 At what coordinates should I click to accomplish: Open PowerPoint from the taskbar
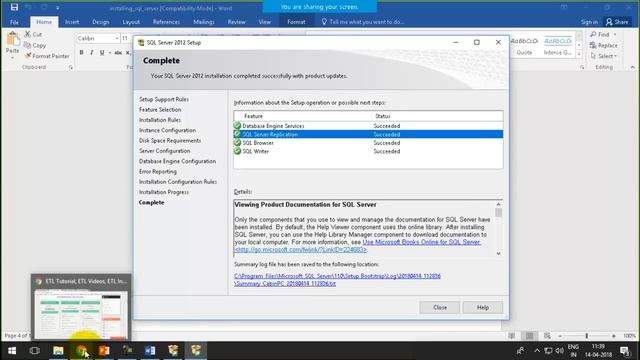(104, 351)
